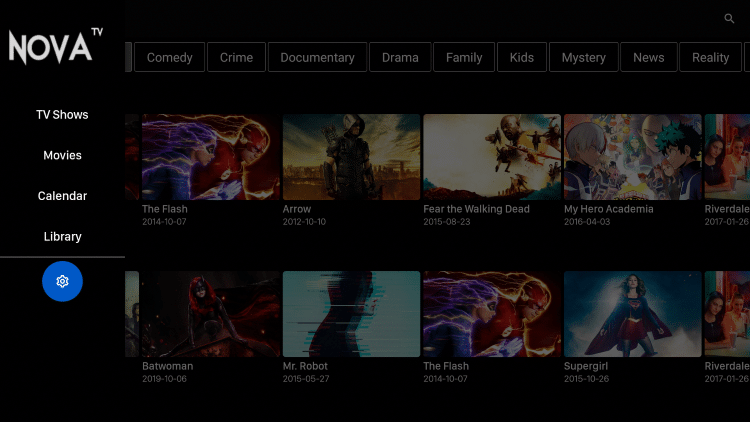Image resolution: width=750 pixels, height=422 pixels.
Task: Filter shows by Mystery
Action: click(584, 57)
